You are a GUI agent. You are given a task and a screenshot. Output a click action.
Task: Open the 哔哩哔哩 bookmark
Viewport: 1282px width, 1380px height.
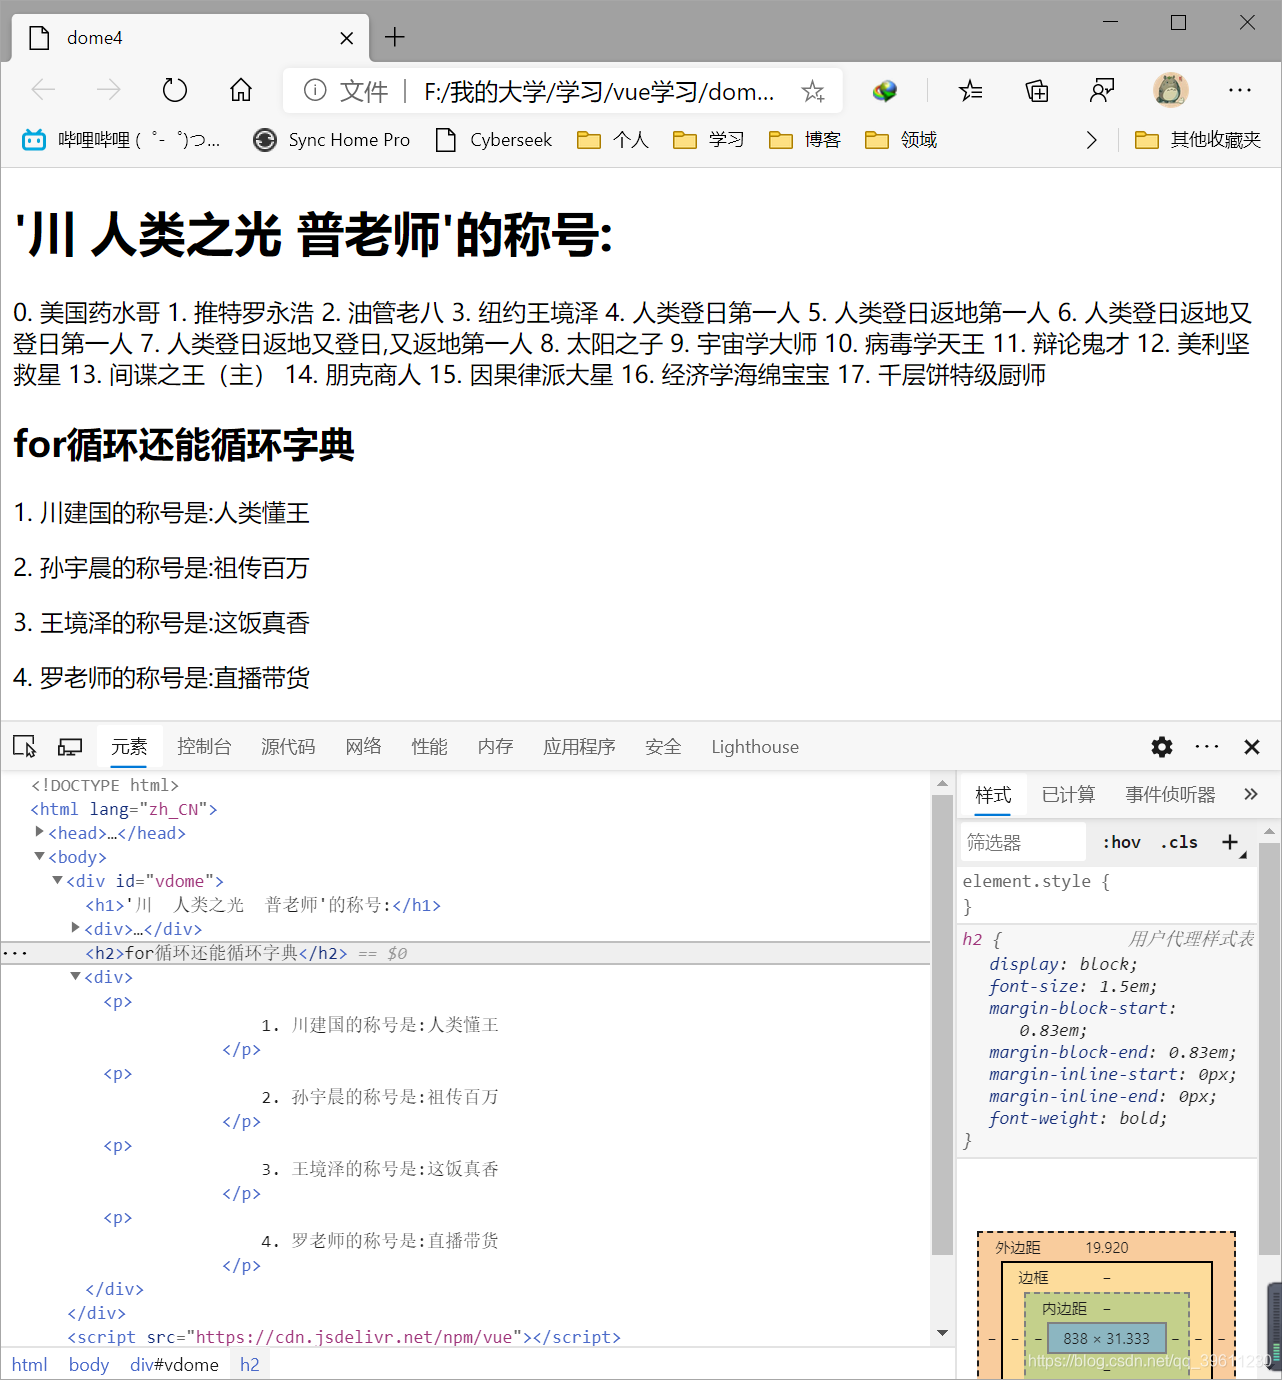pyautogui.click(x=121, y=140)
